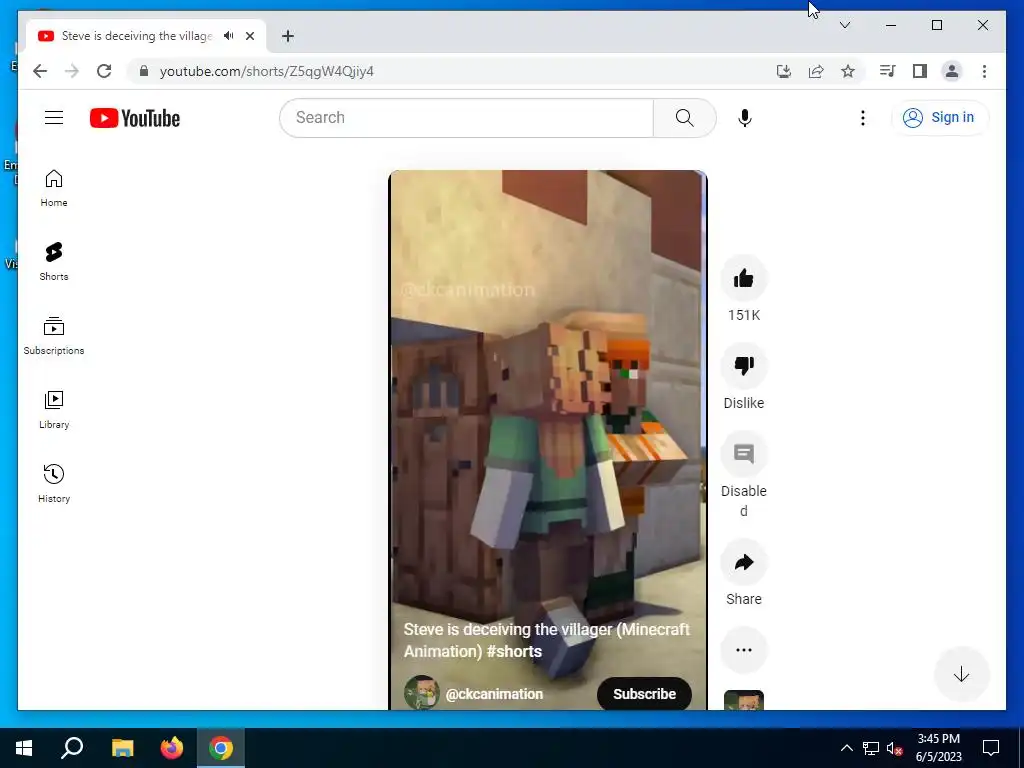Close the Steve is deceiving tab
Viewport: 1024px width, 768px height.
coord(249,36)
